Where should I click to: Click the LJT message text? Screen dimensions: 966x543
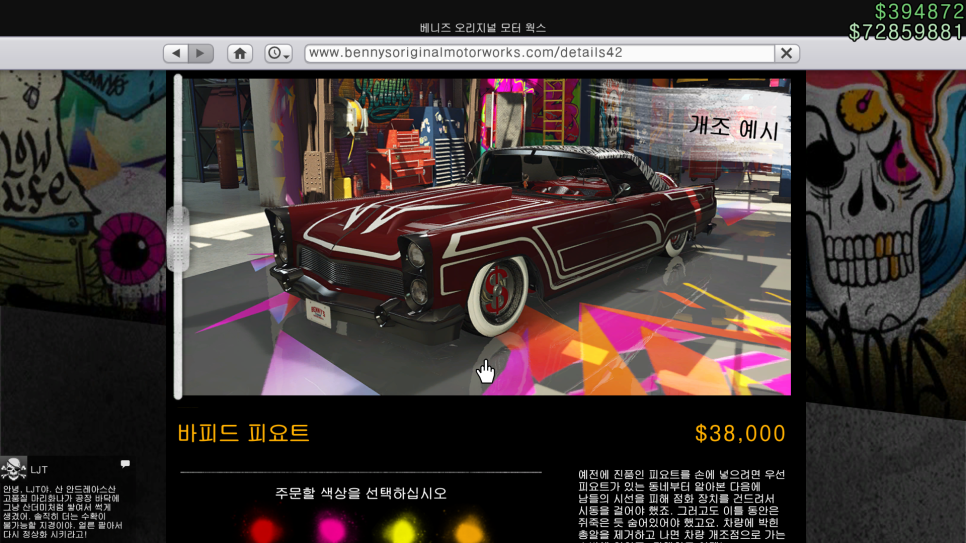pos(62,512)
